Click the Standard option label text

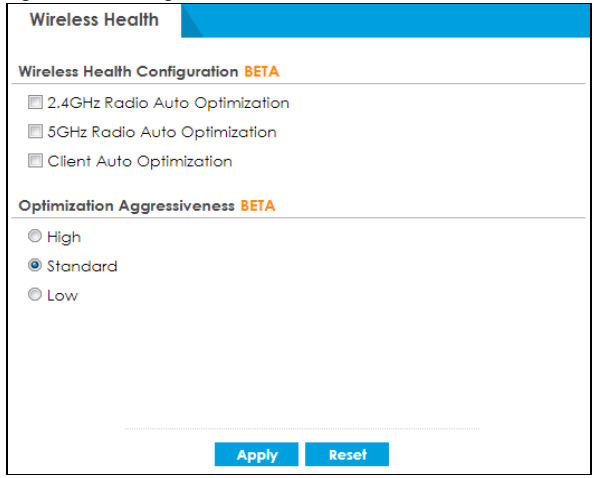(x=82, y=266)
